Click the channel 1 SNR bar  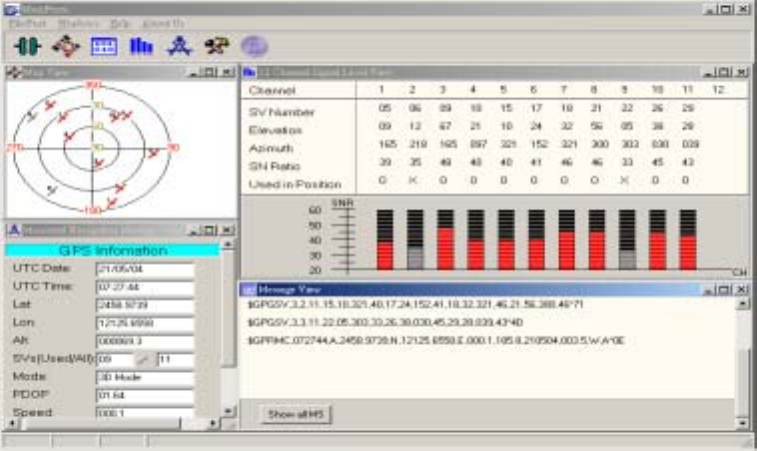tap(385, 240)
